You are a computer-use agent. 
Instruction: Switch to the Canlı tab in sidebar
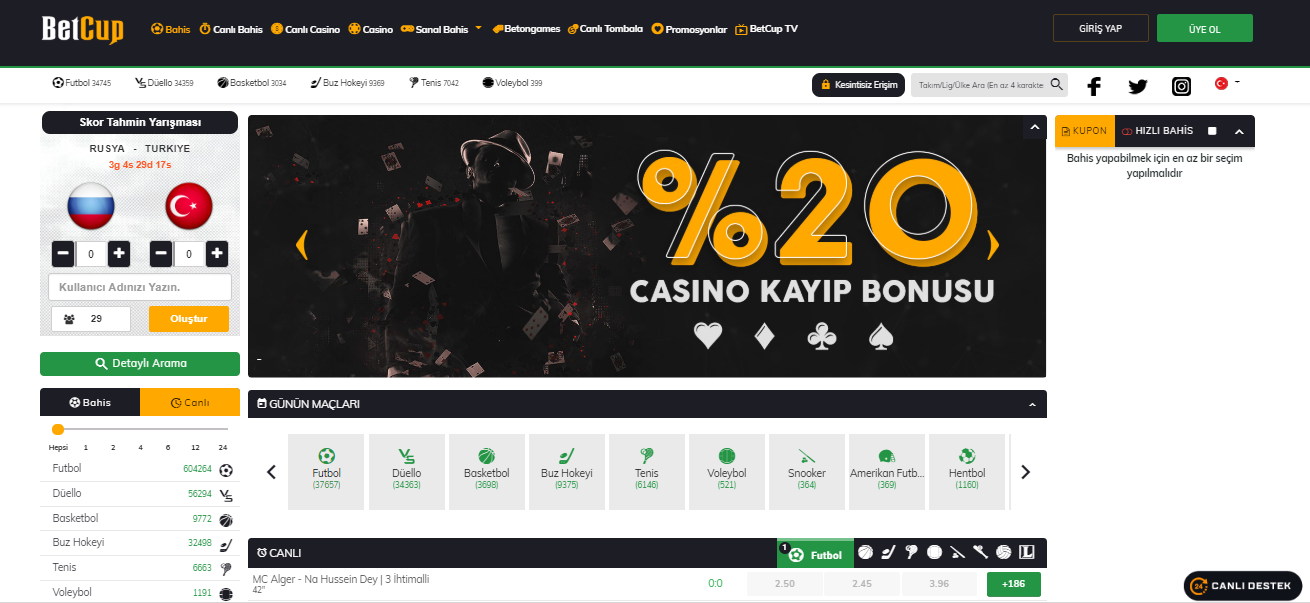coord(190,402)
